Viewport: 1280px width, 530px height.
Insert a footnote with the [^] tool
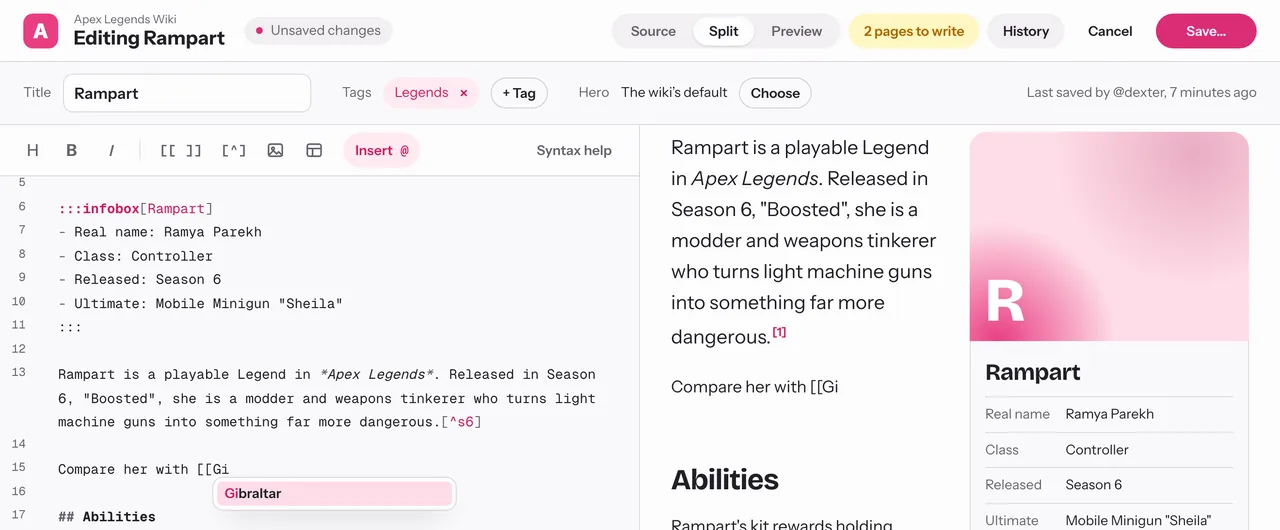click(x=233, y=150)
